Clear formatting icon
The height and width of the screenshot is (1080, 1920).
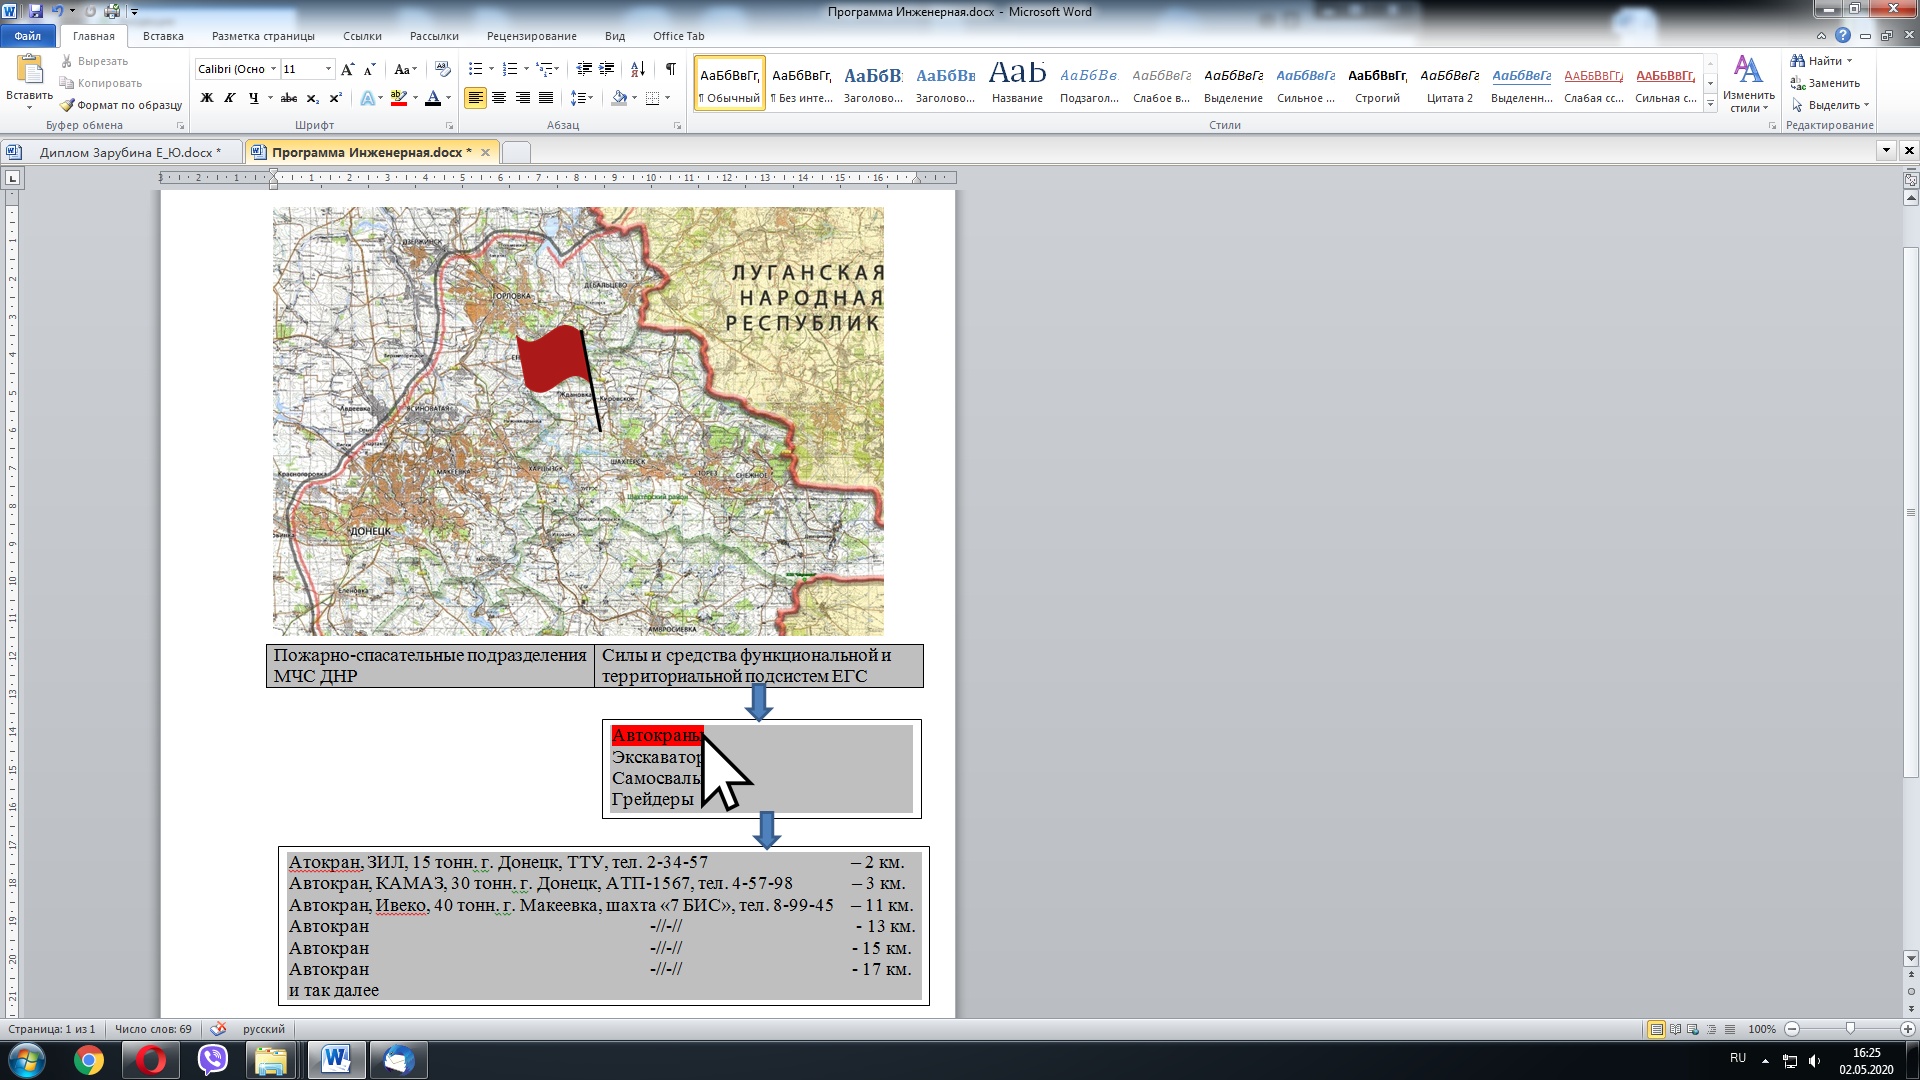click(443, 69)
